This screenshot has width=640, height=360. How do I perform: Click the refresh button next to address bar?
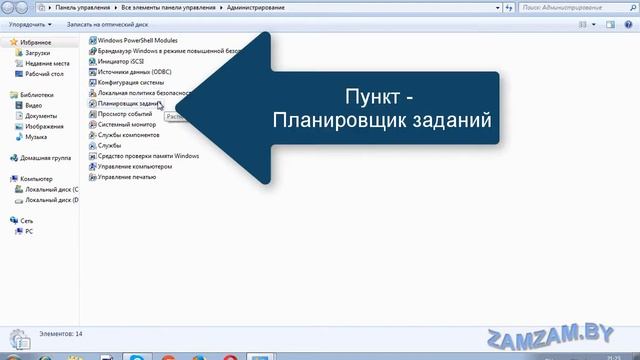(x=509, y=7)
